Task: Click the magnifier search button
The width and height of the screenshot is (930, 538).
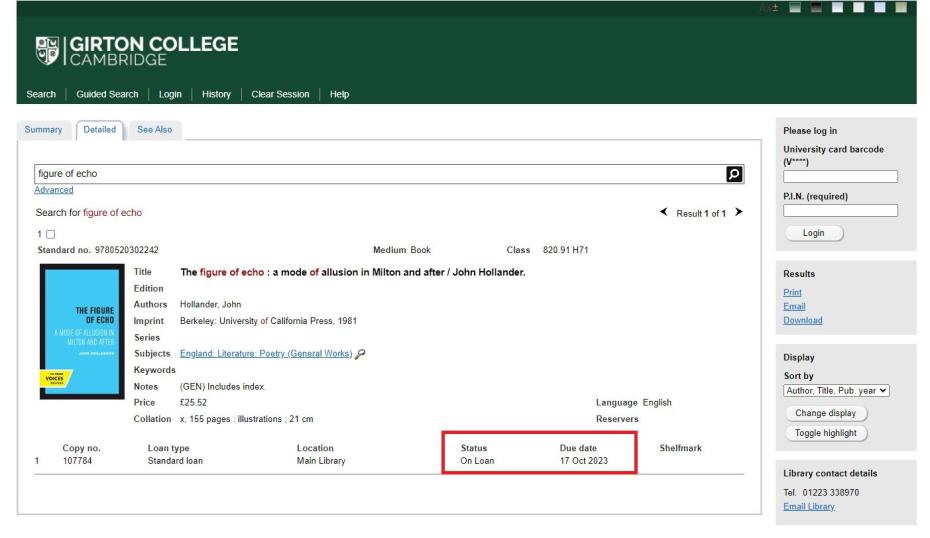Action: [x=735, y=173]
